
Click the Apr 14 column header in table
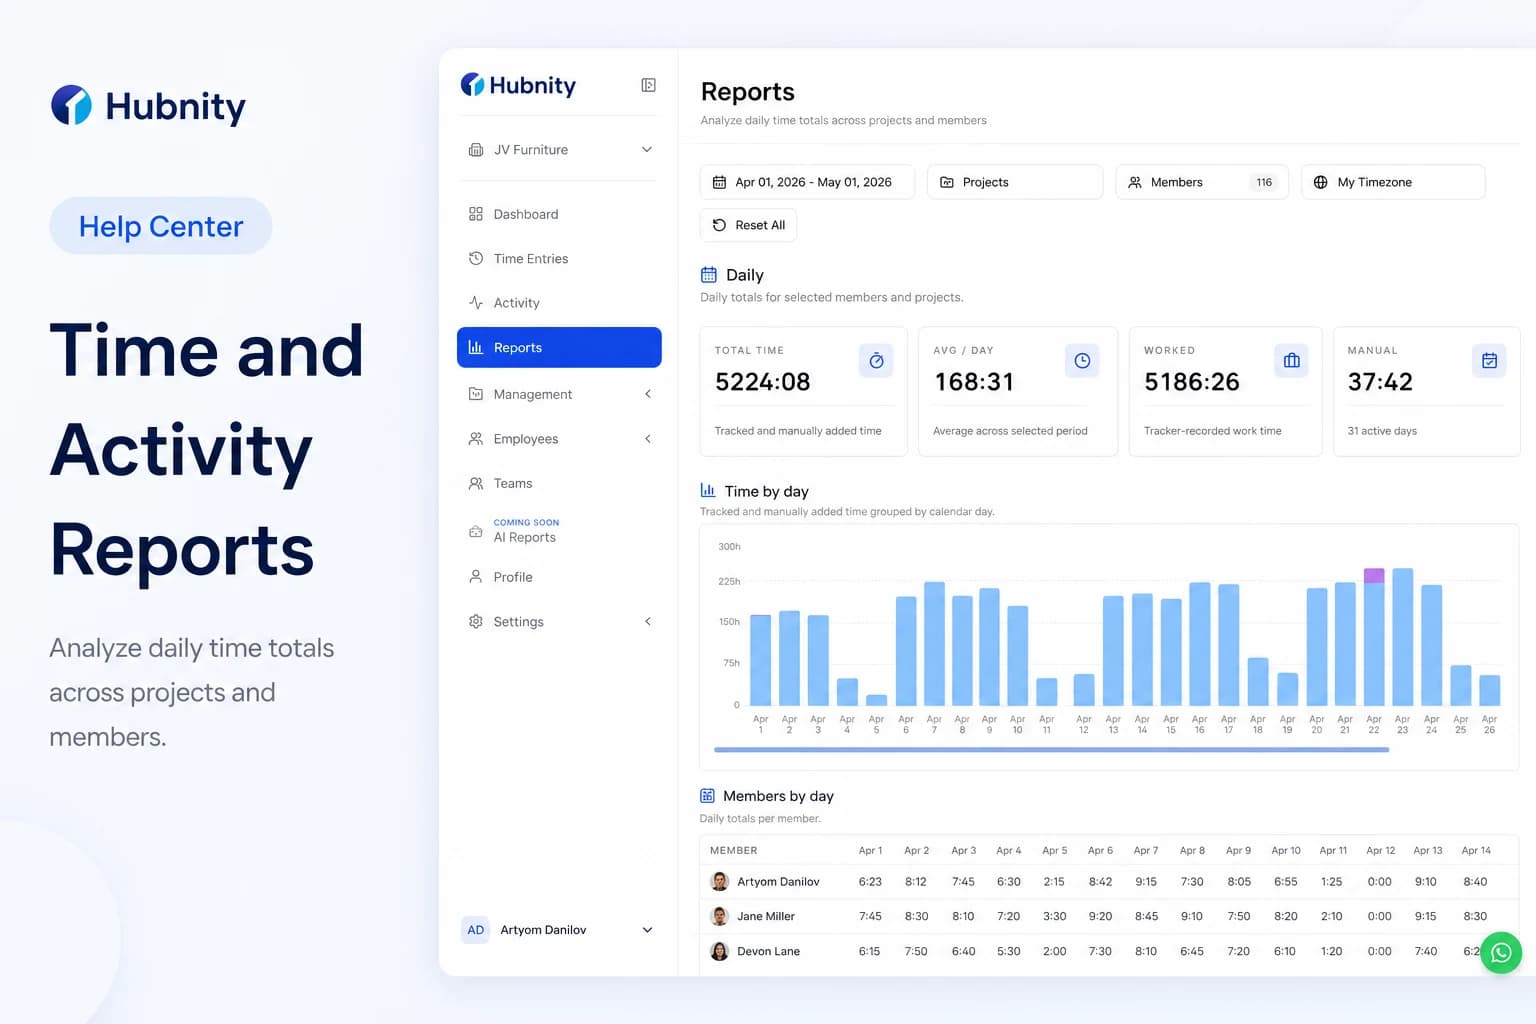click(x=1476, y=850)
